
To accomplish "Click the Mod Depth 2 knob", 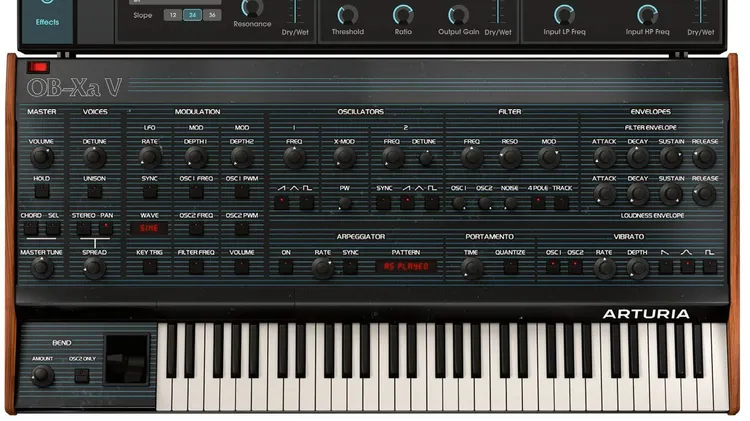I will [242, 157].
